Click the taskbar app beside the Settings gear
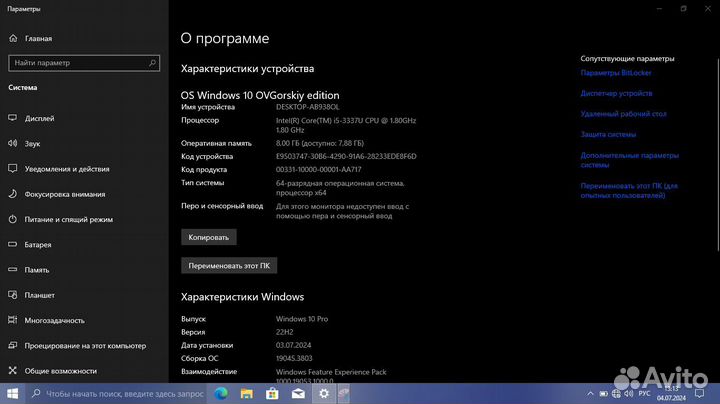This screenshot has height=404, width=720. point(344,393)
